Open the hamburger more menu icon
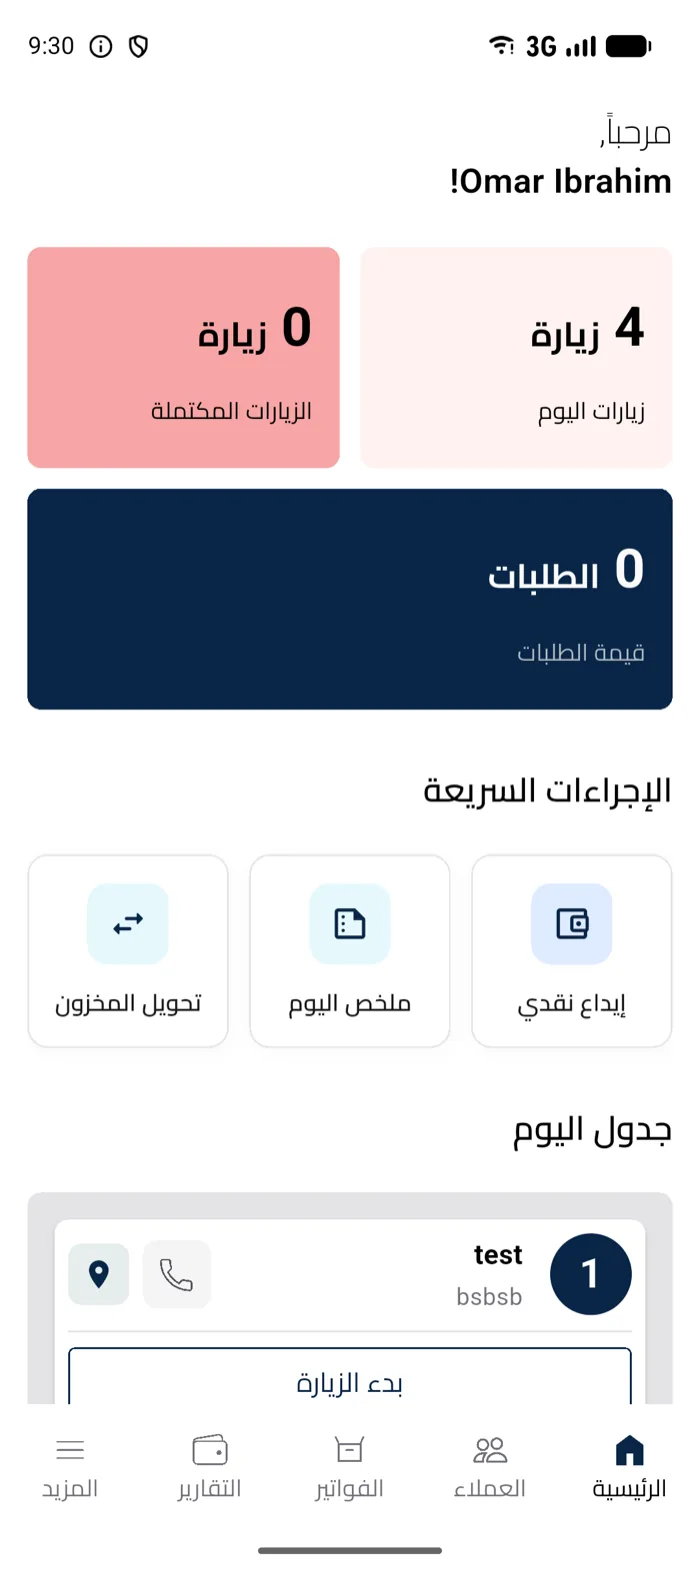 [70, 1450]
